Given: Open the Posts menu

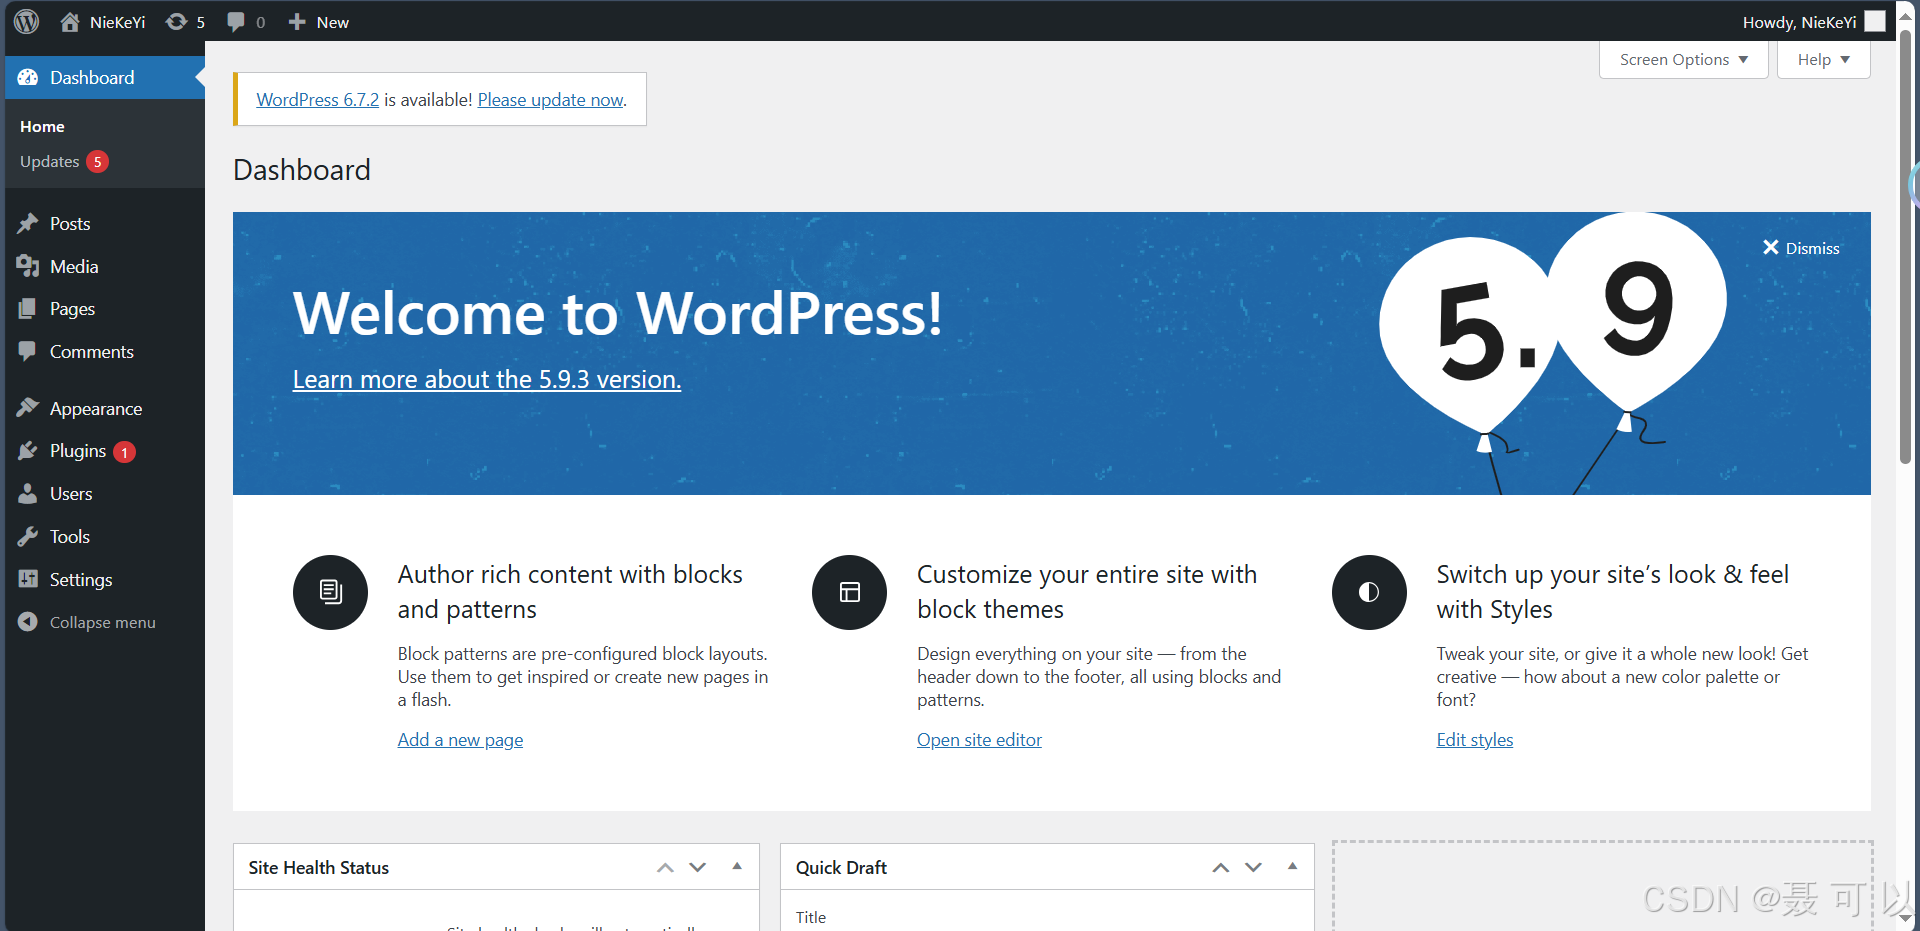Looking at the screenshot, I should pyautogui.click(x=105, y=223).
